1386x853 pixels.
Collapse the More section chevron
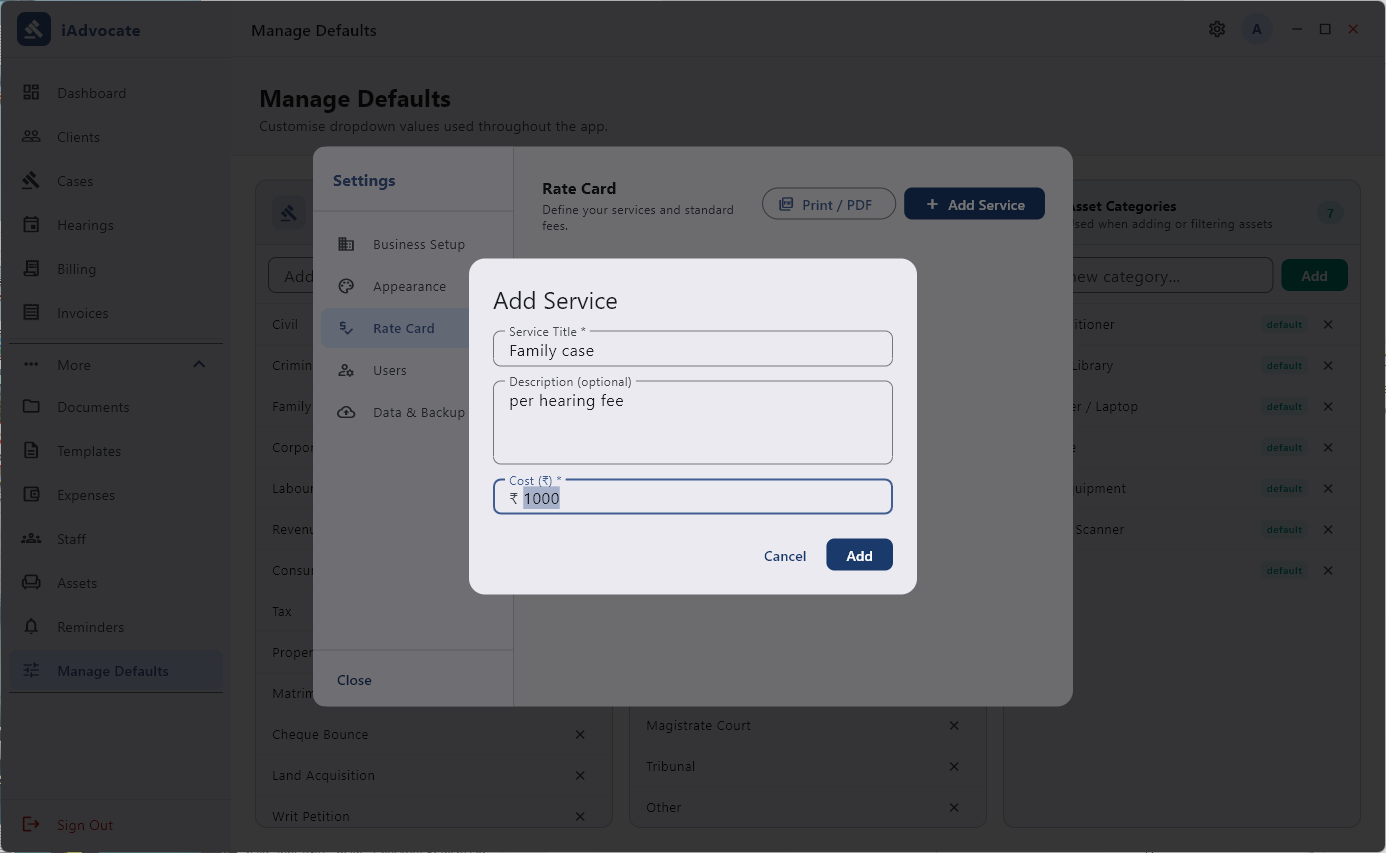199,364
